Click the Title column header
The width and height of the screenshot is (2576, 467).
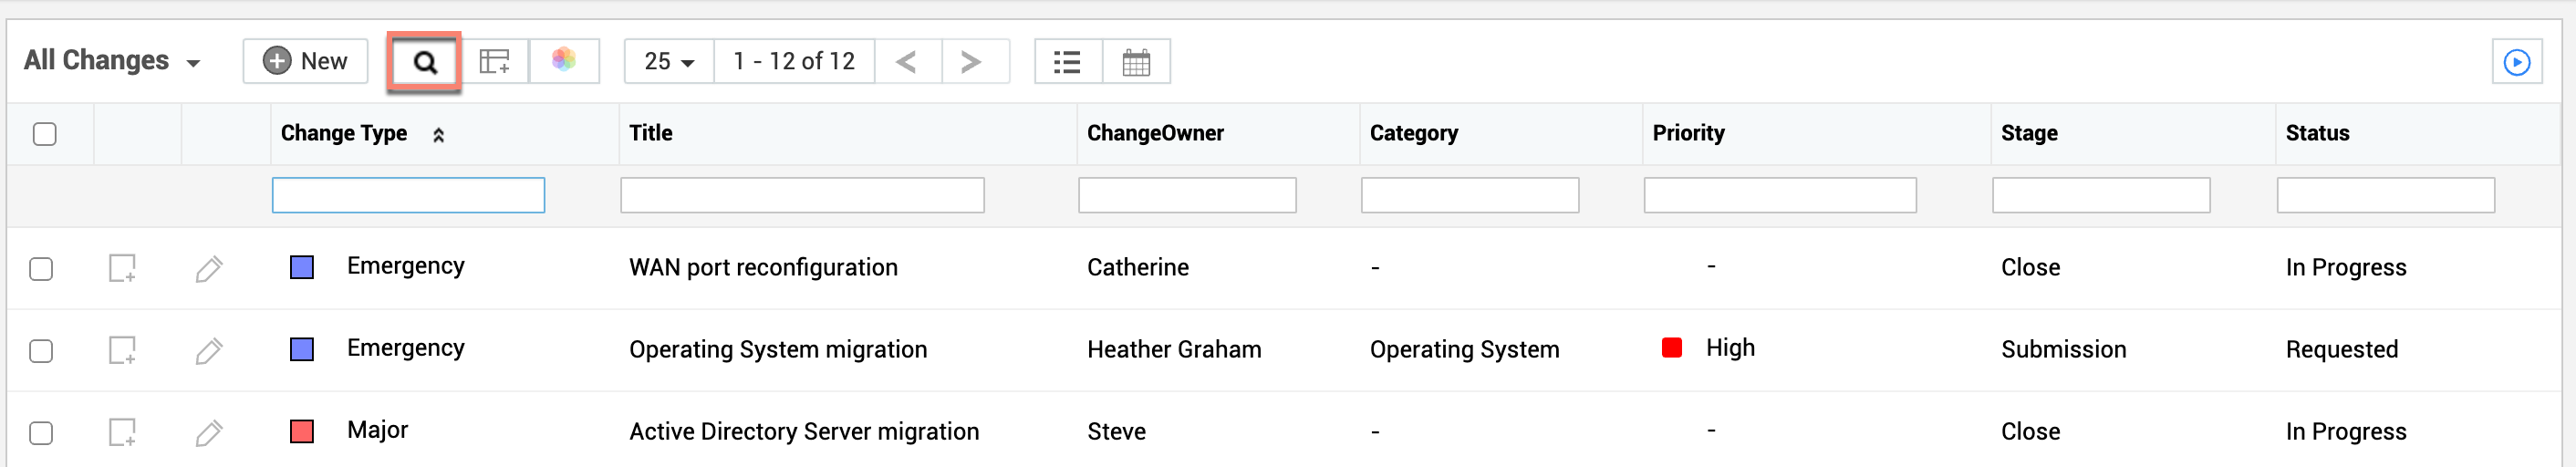click(x=650, y=134)
